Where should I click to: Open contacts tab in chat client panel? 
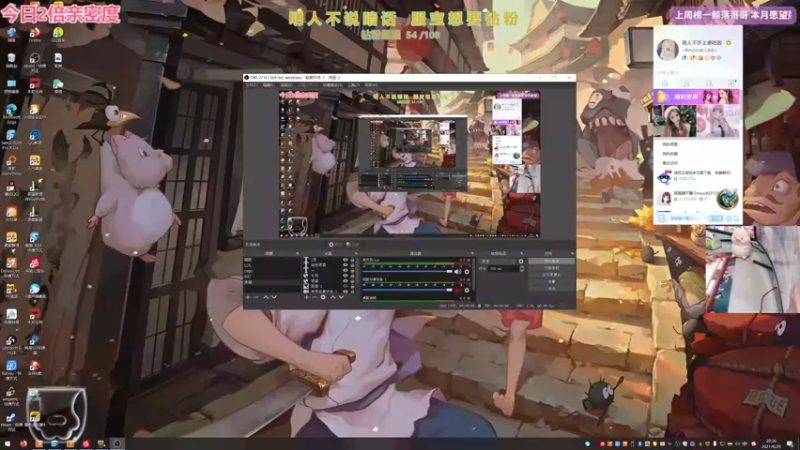(687, 83)
